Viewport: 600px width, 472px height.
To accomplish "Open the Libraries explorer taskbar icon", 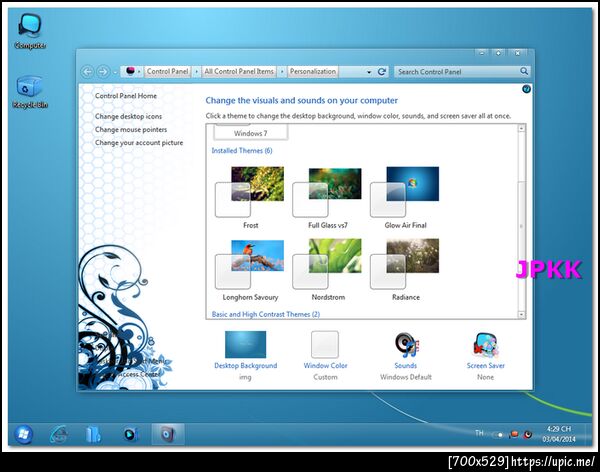I will point(93,434).
